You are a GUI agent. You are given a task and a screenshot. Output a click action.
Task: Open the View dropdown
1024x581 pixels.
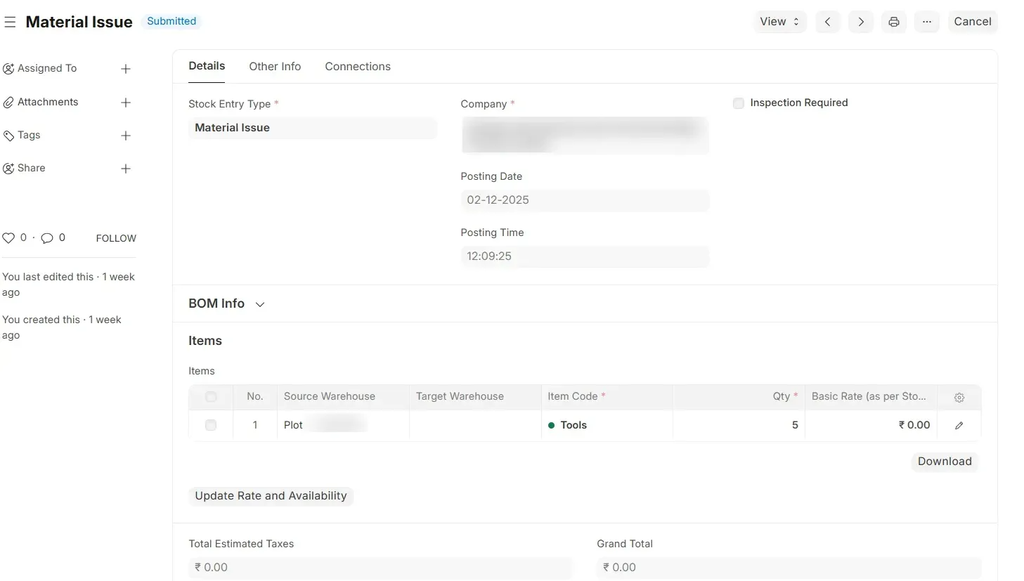779,22
